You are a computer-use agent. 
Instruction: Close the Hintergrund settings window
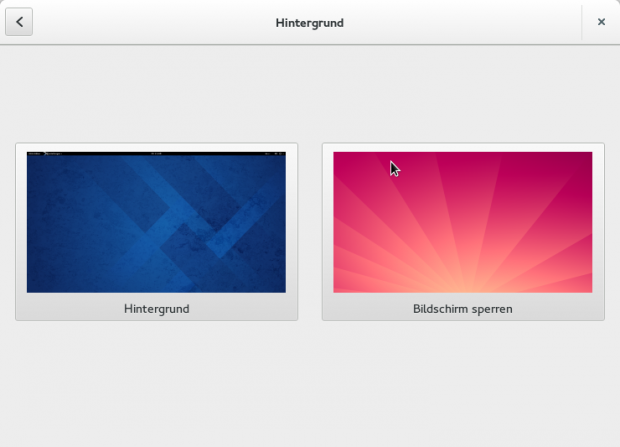point(601,22)
